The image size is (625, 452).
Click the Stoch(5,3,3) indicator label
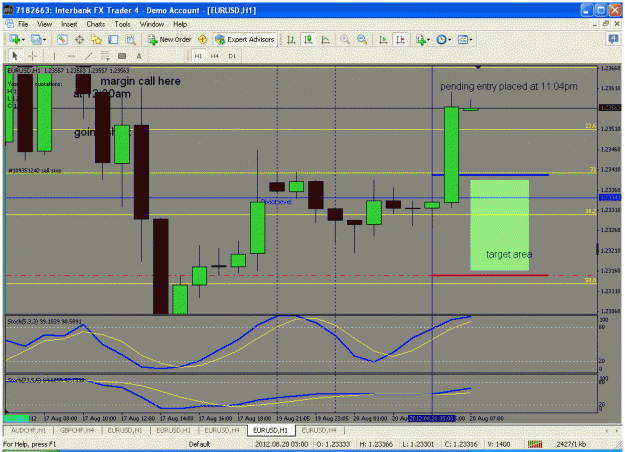coord(44,321)
